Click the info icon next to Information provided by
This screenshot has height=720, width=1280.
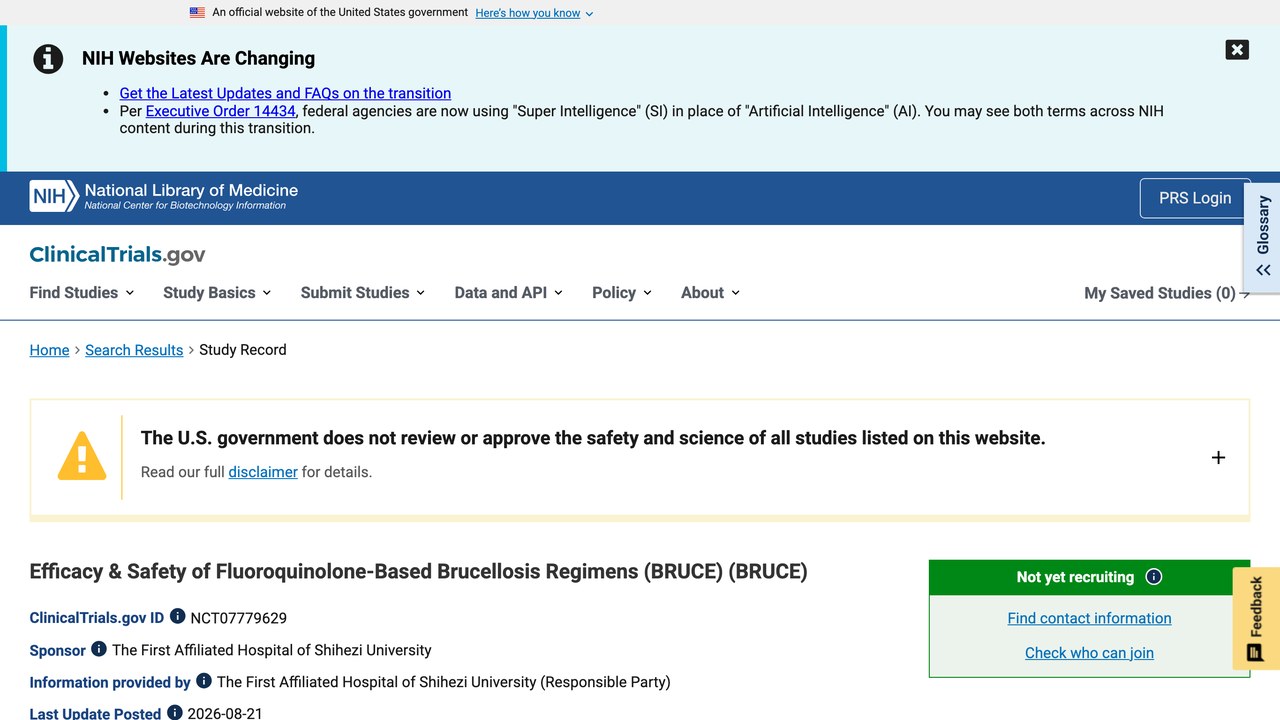pyautogui.click(x=204, y=680)
